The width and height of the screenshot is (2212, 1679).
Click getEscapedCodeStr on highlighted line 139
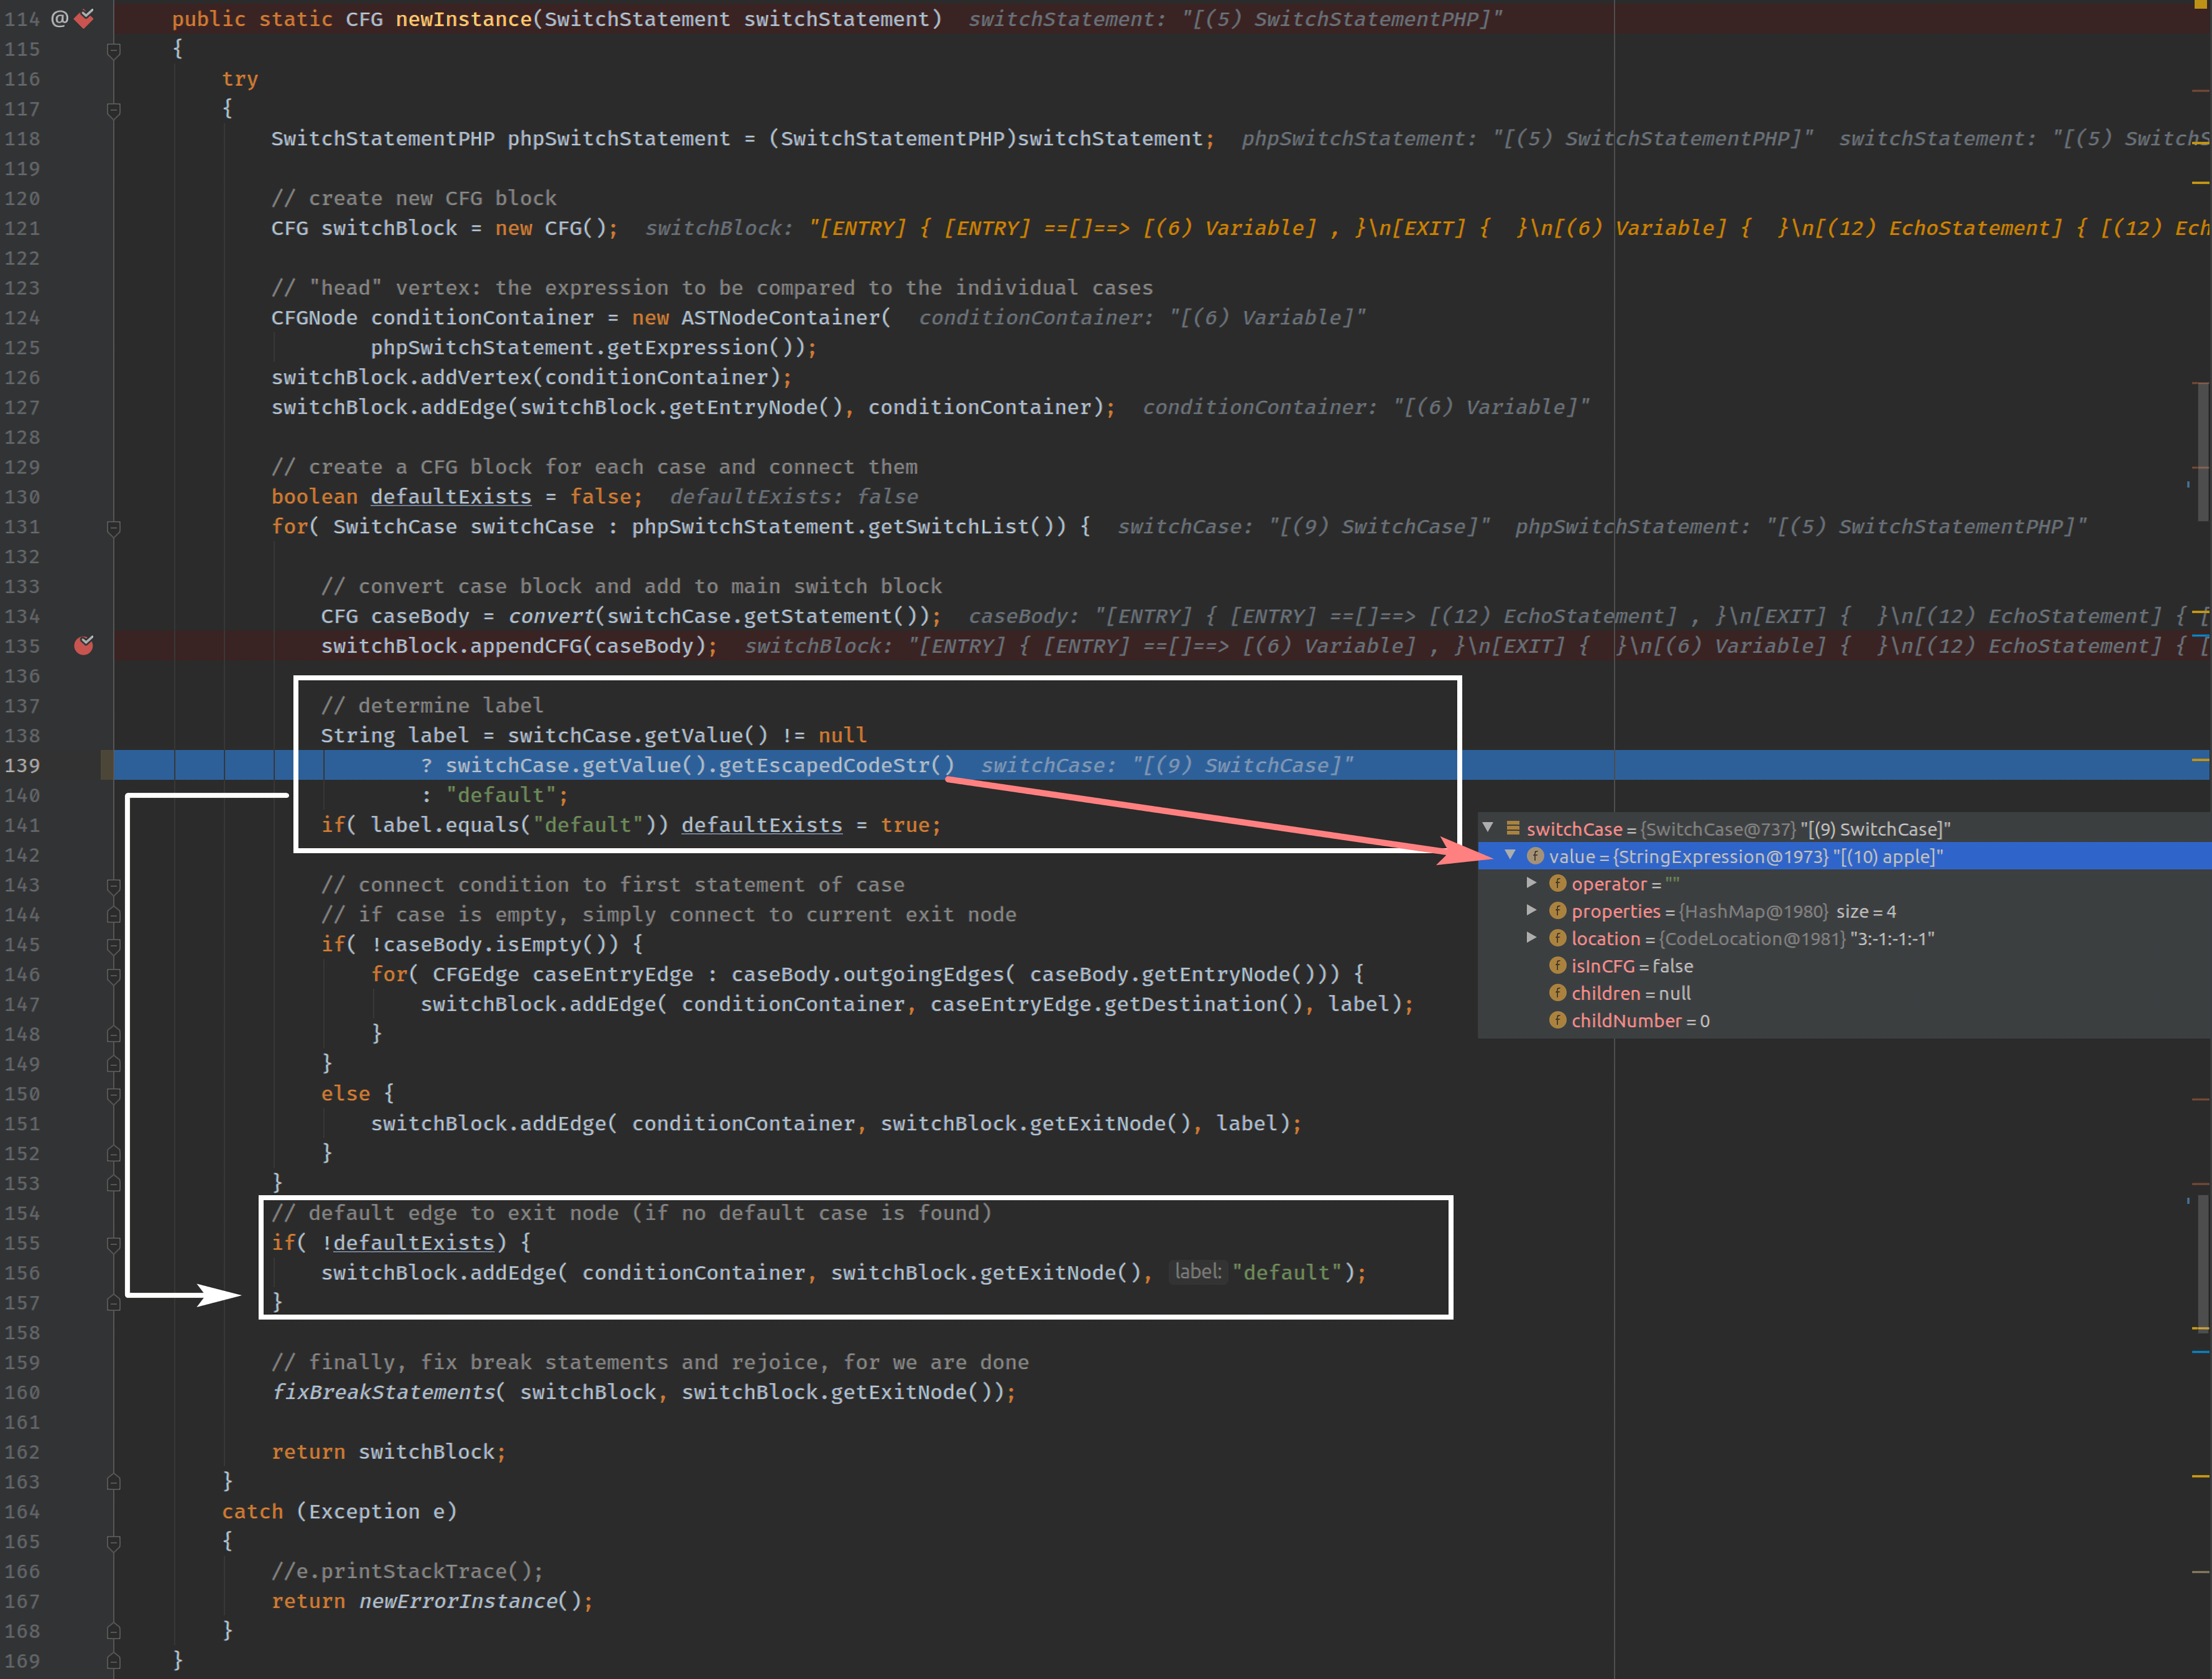point(825,765)
